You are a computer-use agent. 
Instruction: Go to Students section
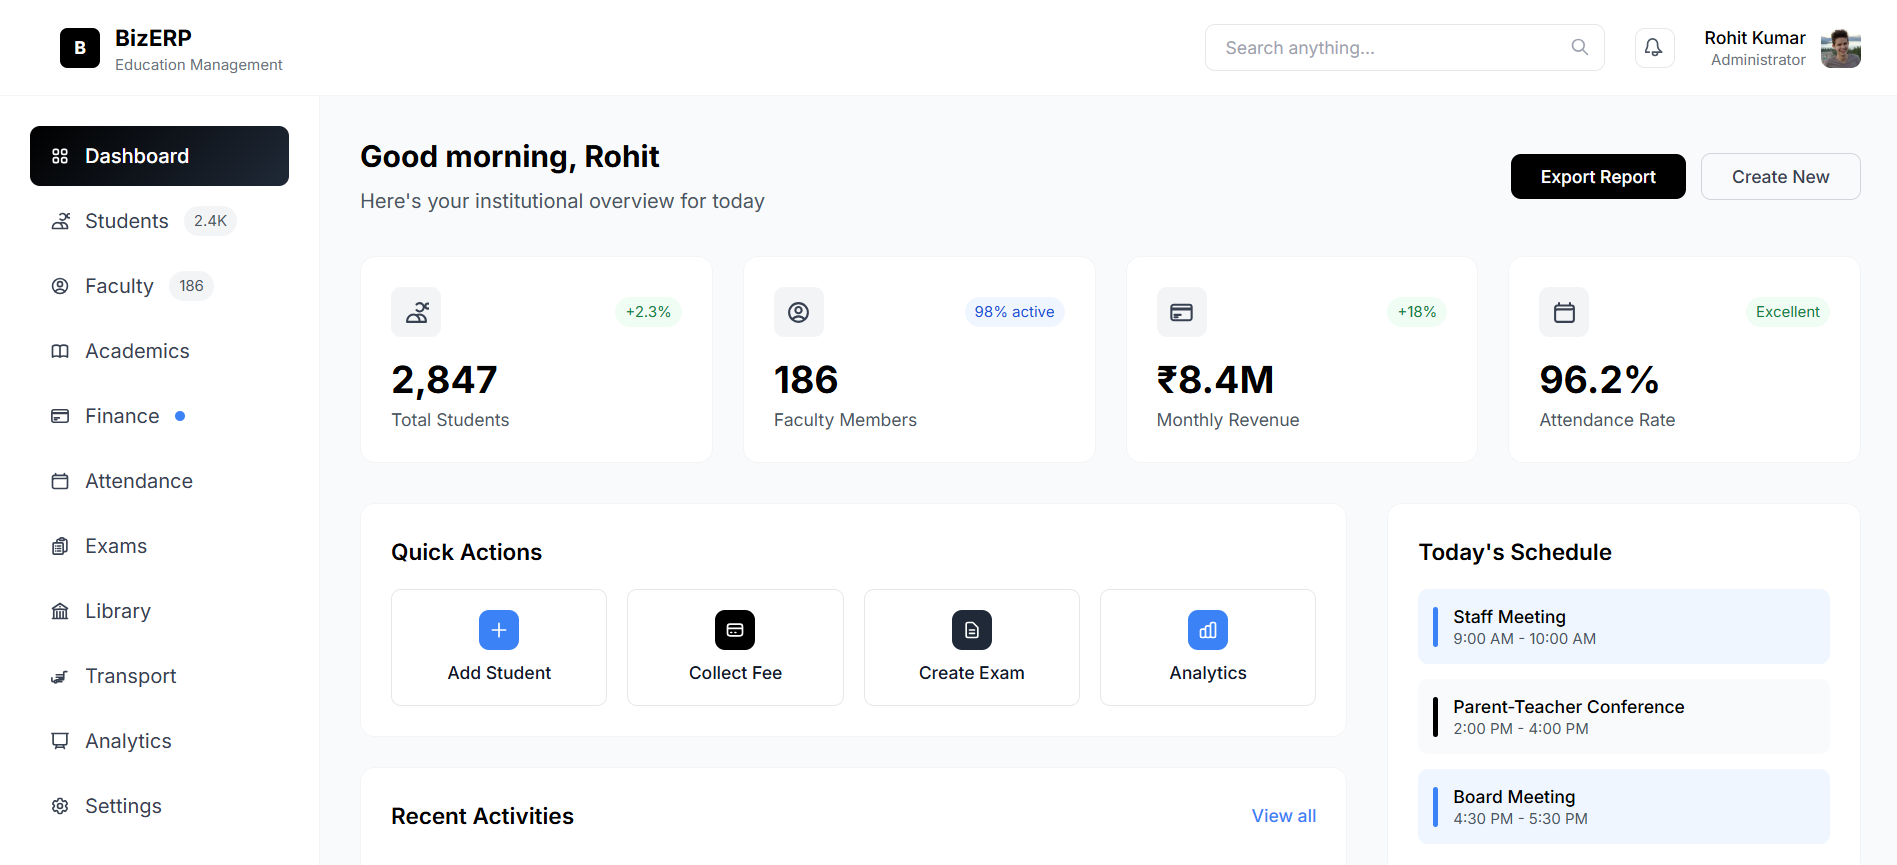pos(159,221)
